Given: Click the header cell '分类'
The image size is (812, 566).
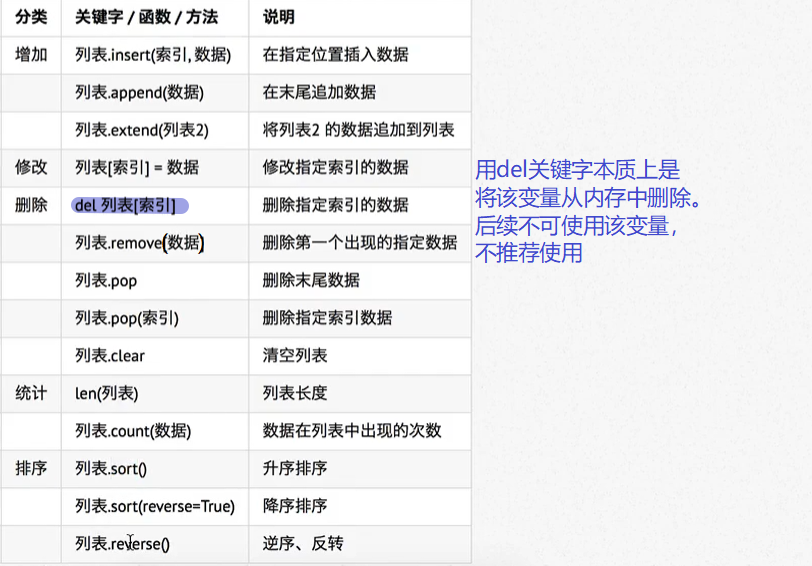Looking at the screenshot, I should pos(31,17).
